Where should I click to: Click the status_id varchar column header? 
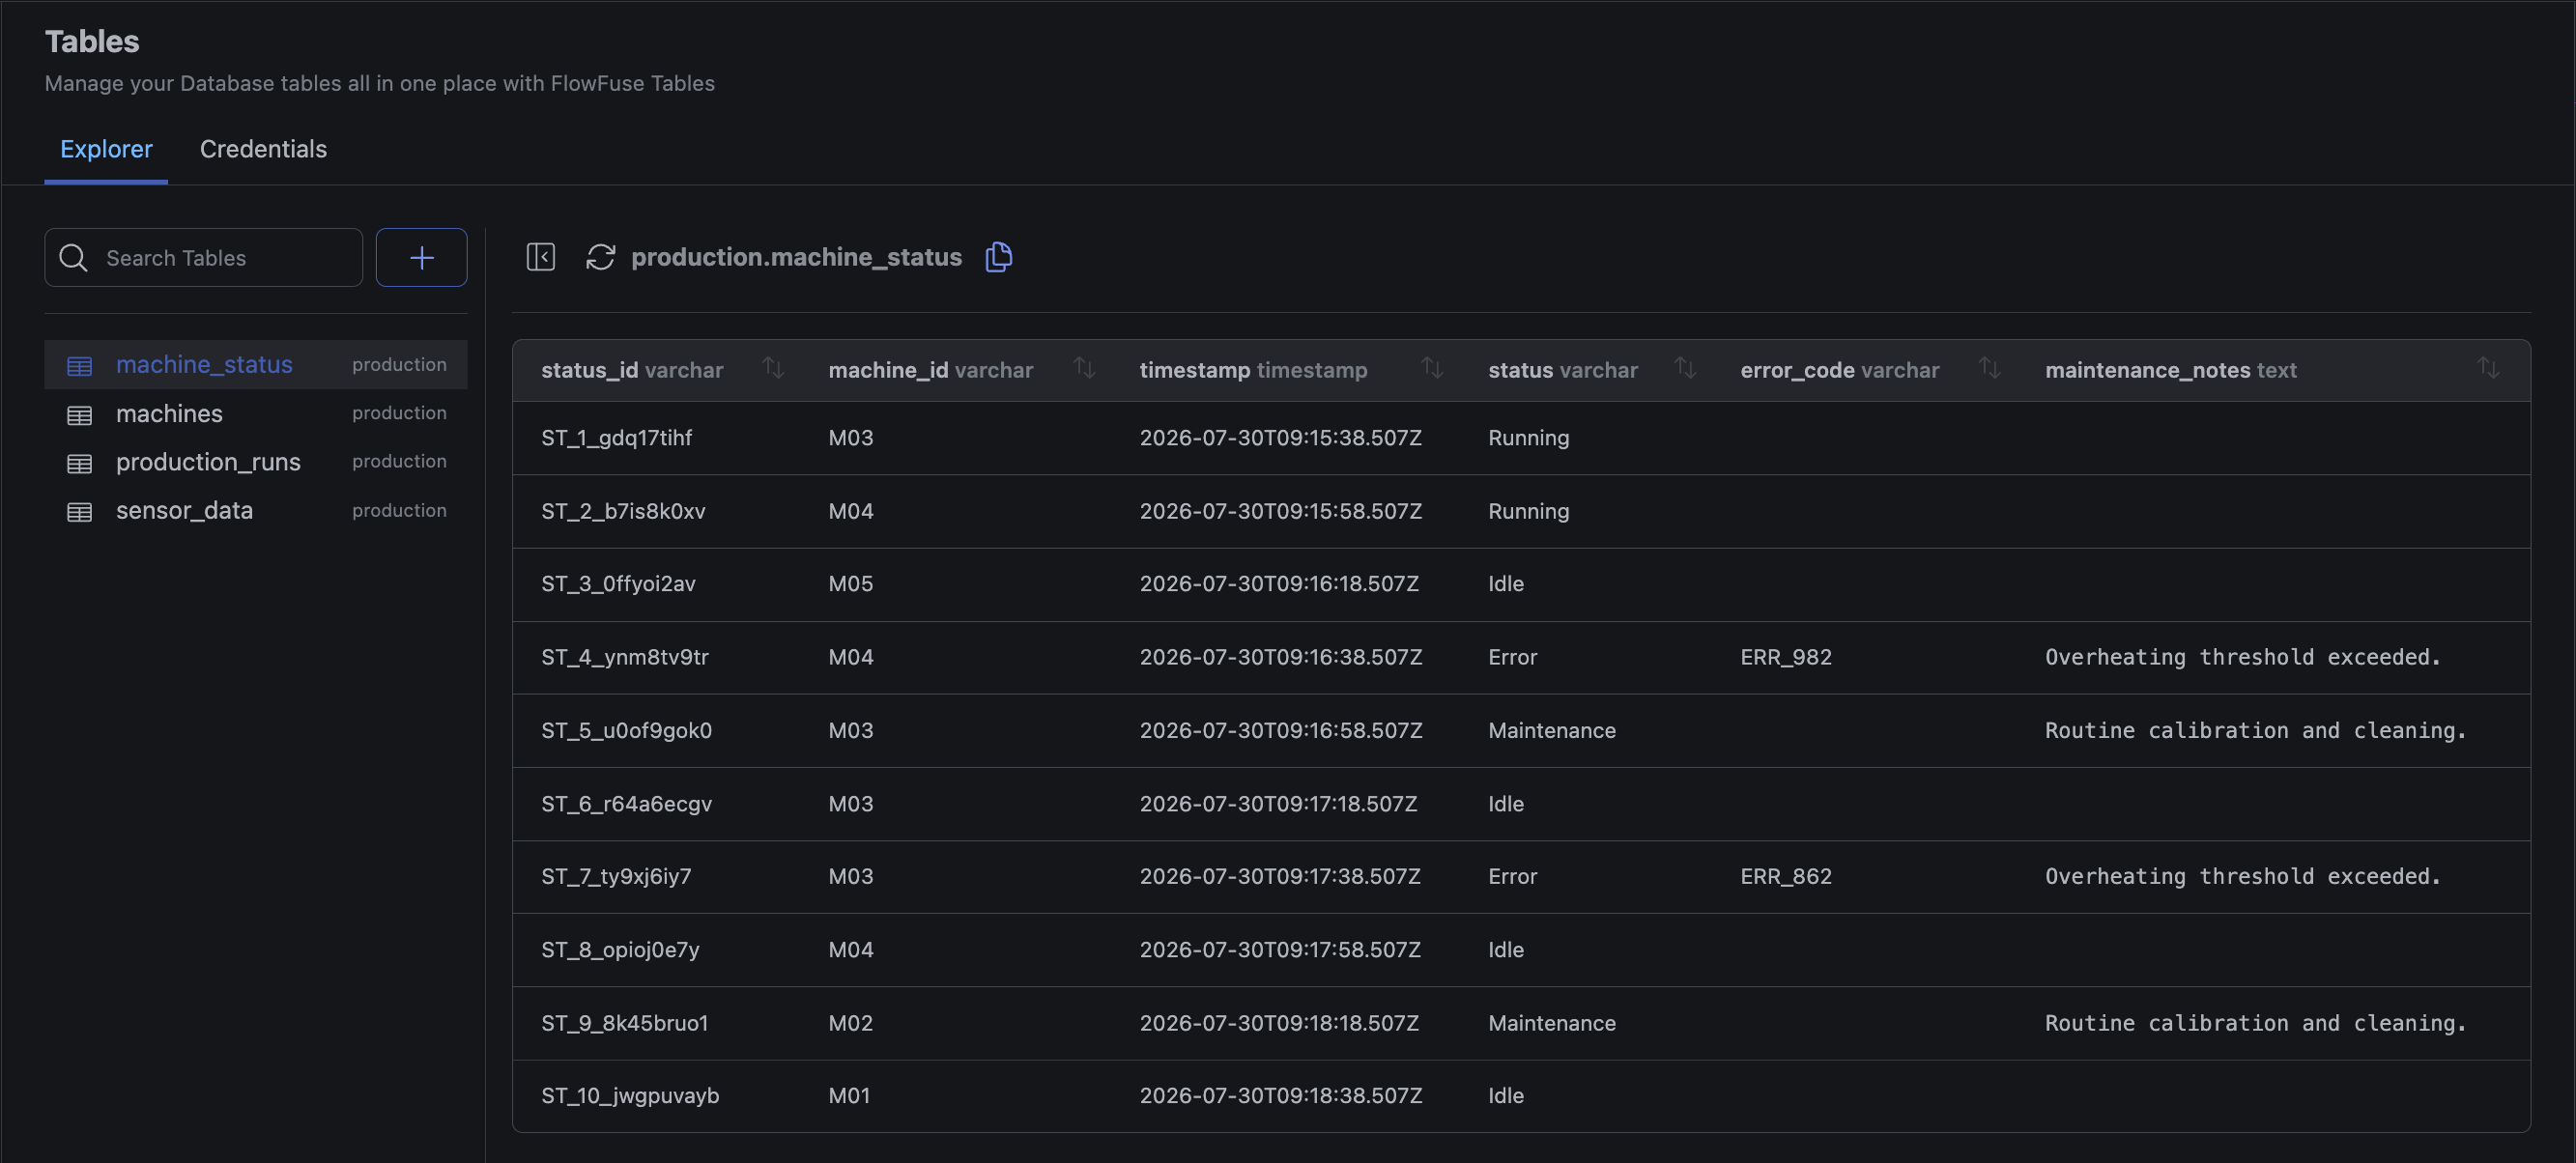click(x=632, y=370)
